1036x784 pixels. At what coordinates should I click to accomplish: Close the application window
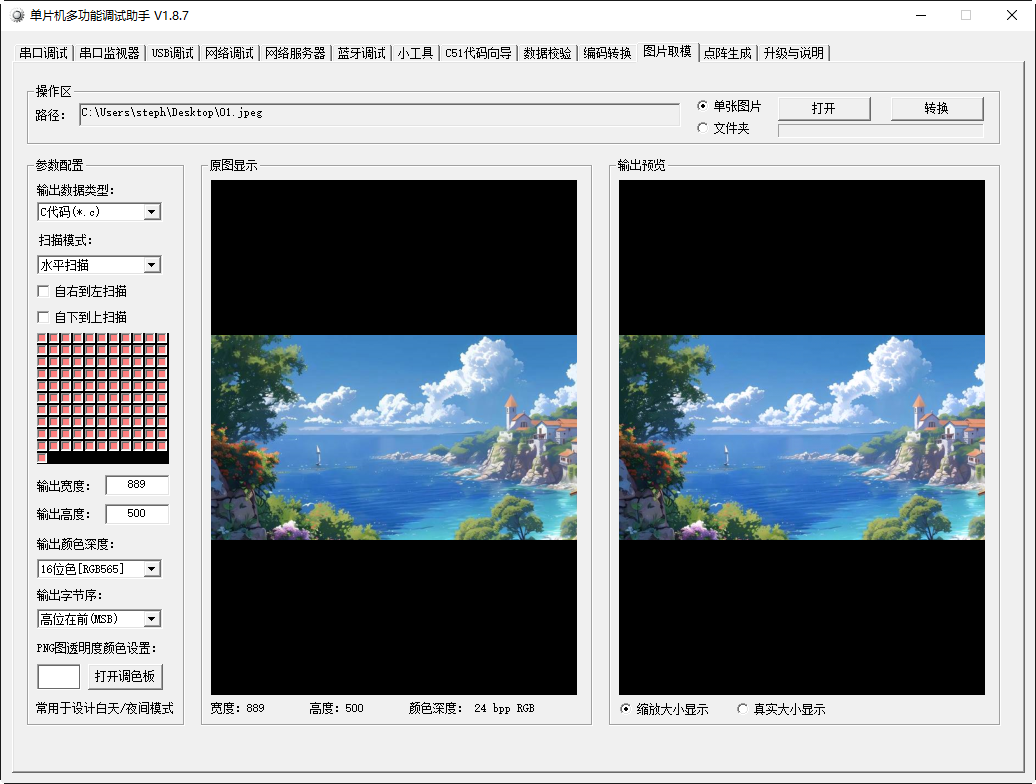(x=1012, y=15)
